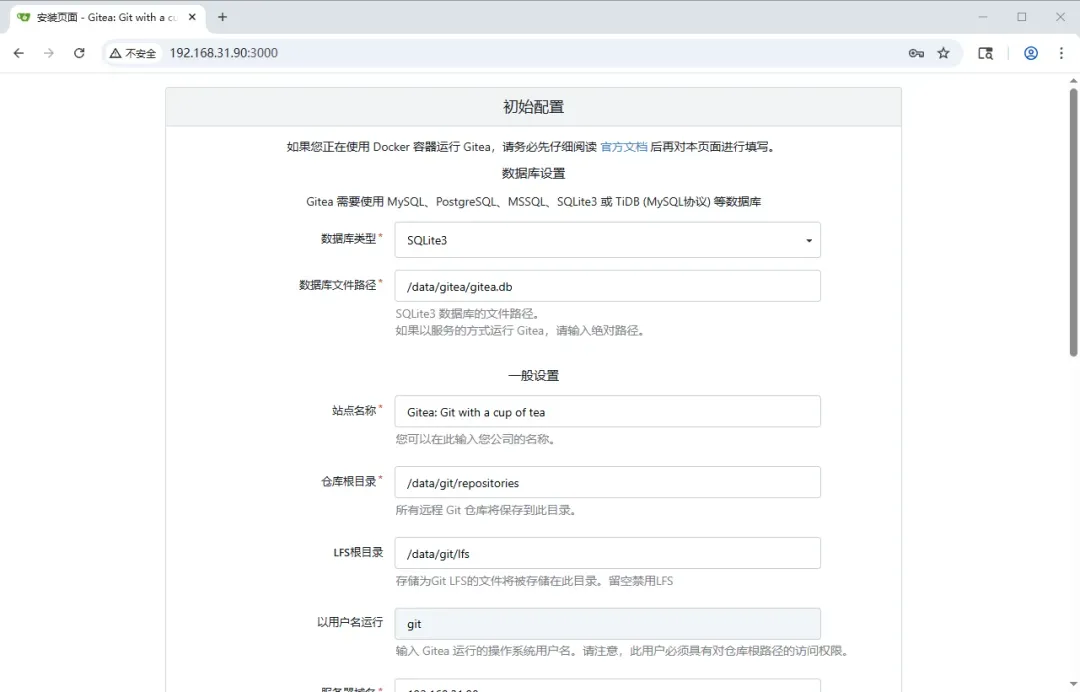Open the 不安全 site security warning
This screenshot has width=1080, height=692.
[x=133, y=53]
